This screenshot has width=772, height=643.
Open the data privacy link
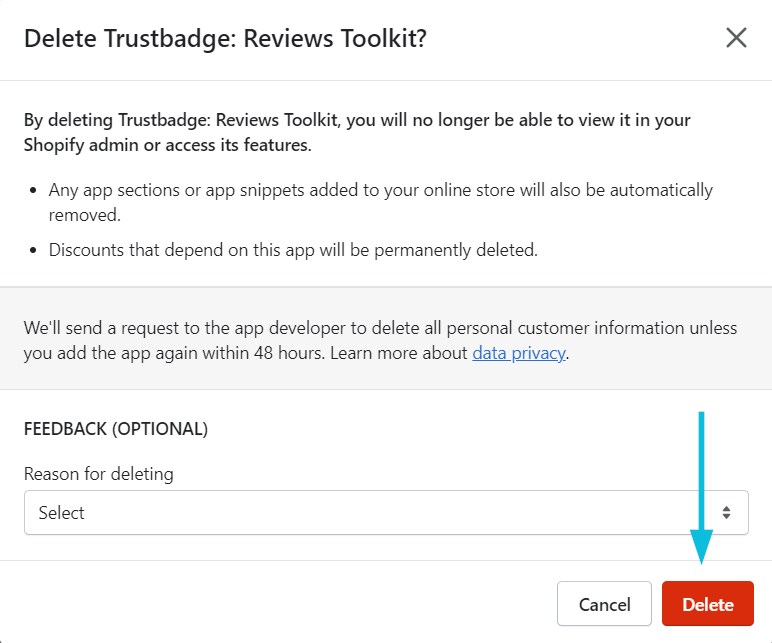point(518,353)
